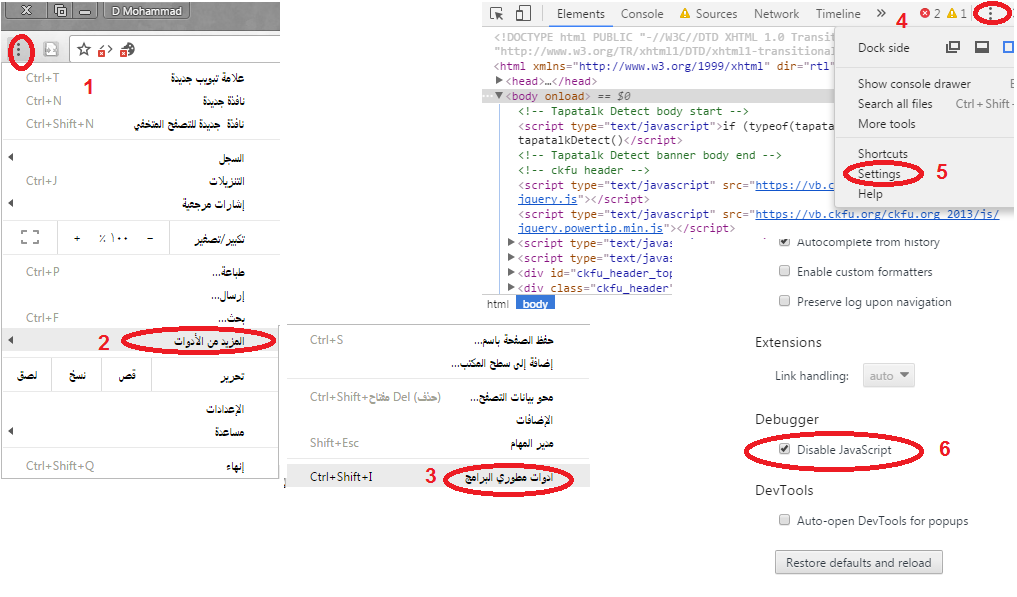Toggle Autocomplete from history checkbox

click(785, 242)
